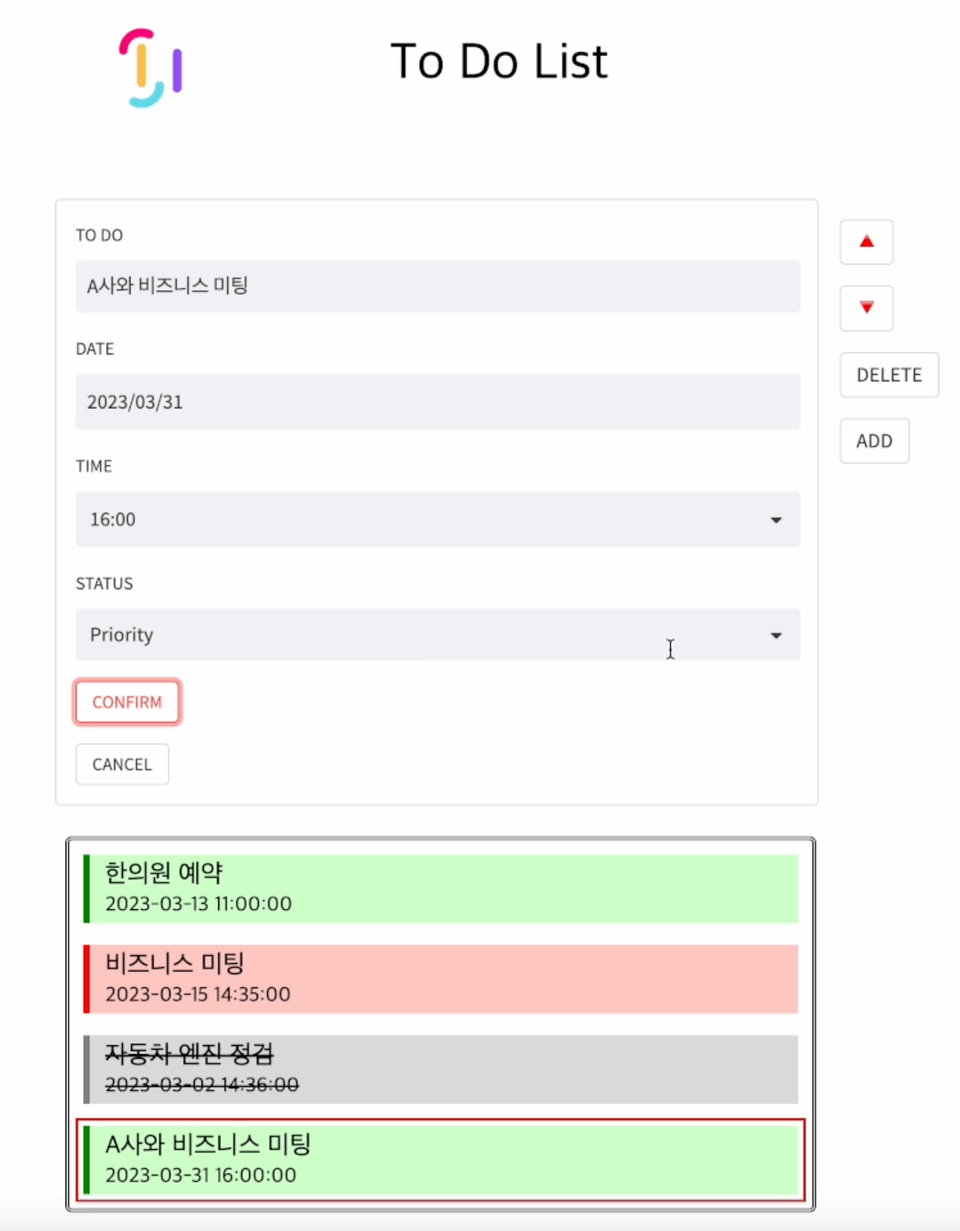Click the red up arrow button
Screen dimensions: 960x1231
click(x=866, y=242)
